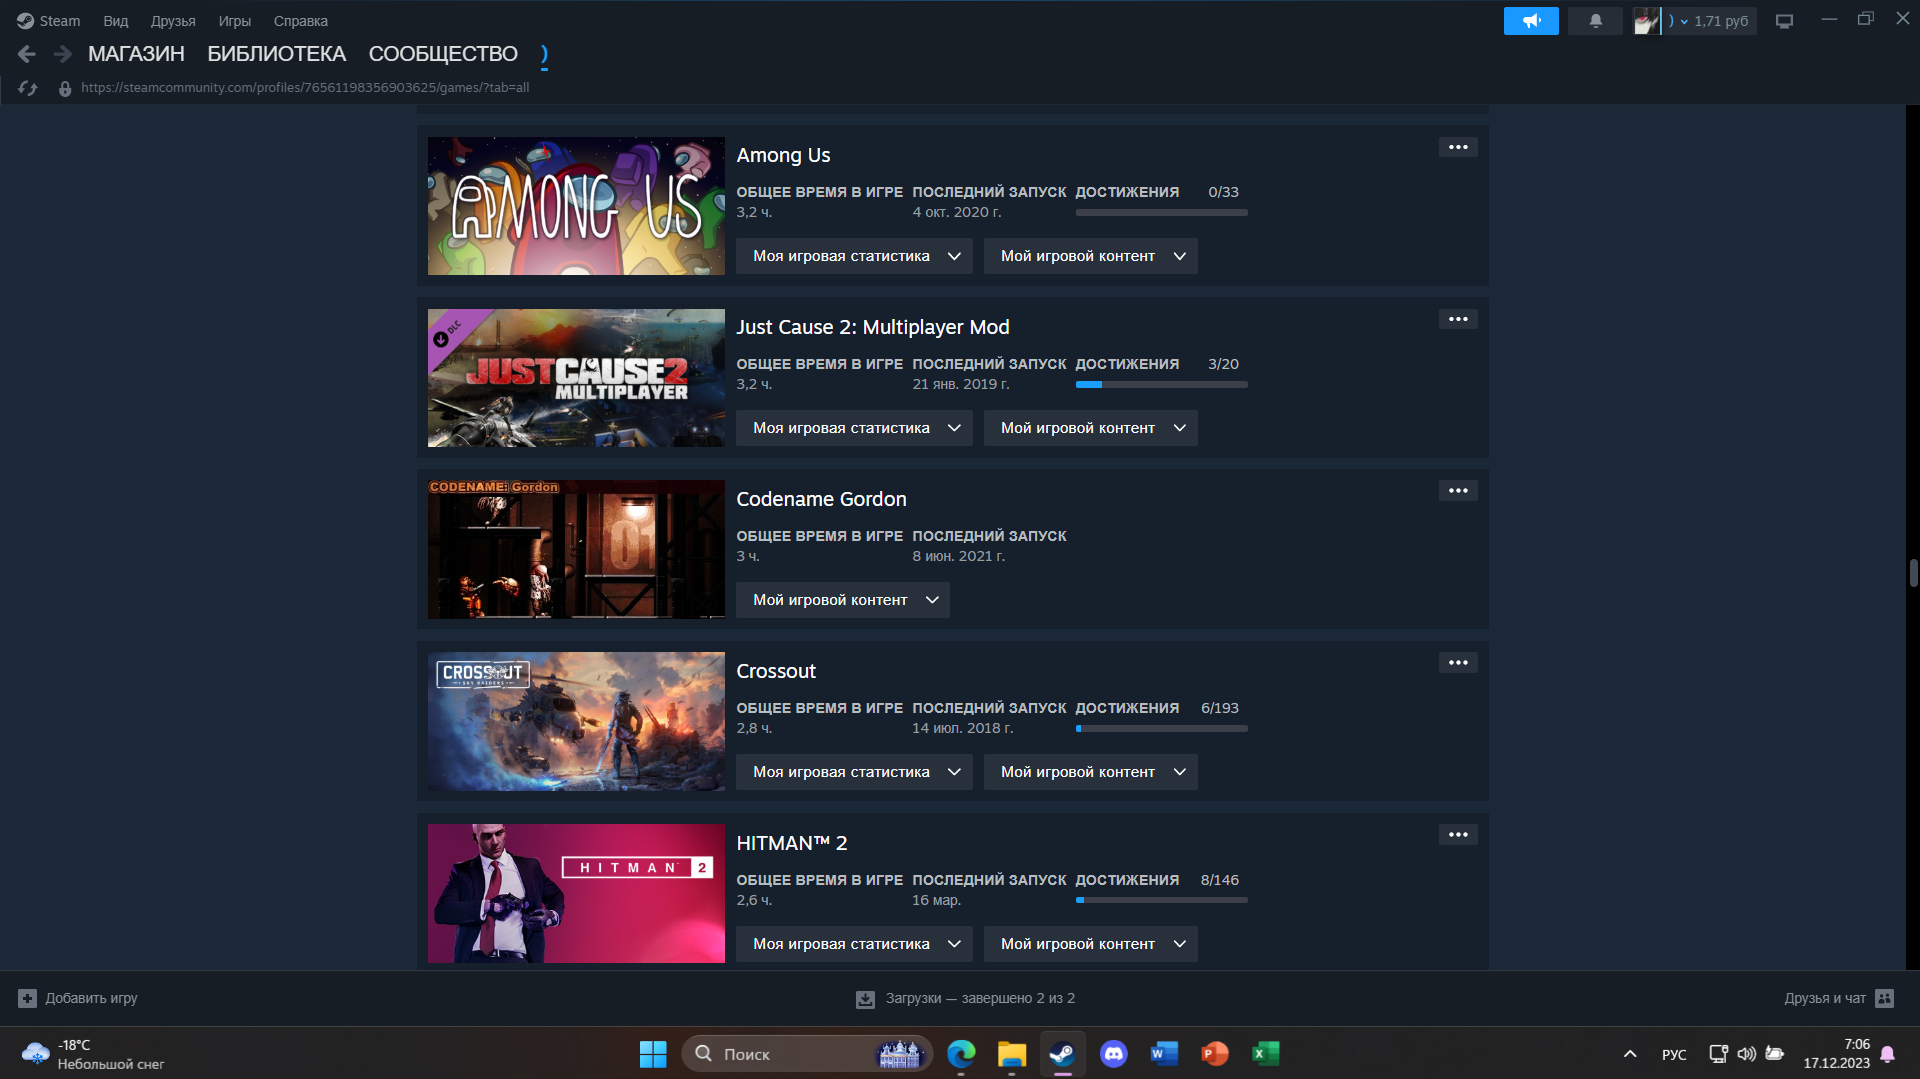Open the Игры menu
The height and width of the screenshot is (1079, 1920).
(x=235, y=21)
